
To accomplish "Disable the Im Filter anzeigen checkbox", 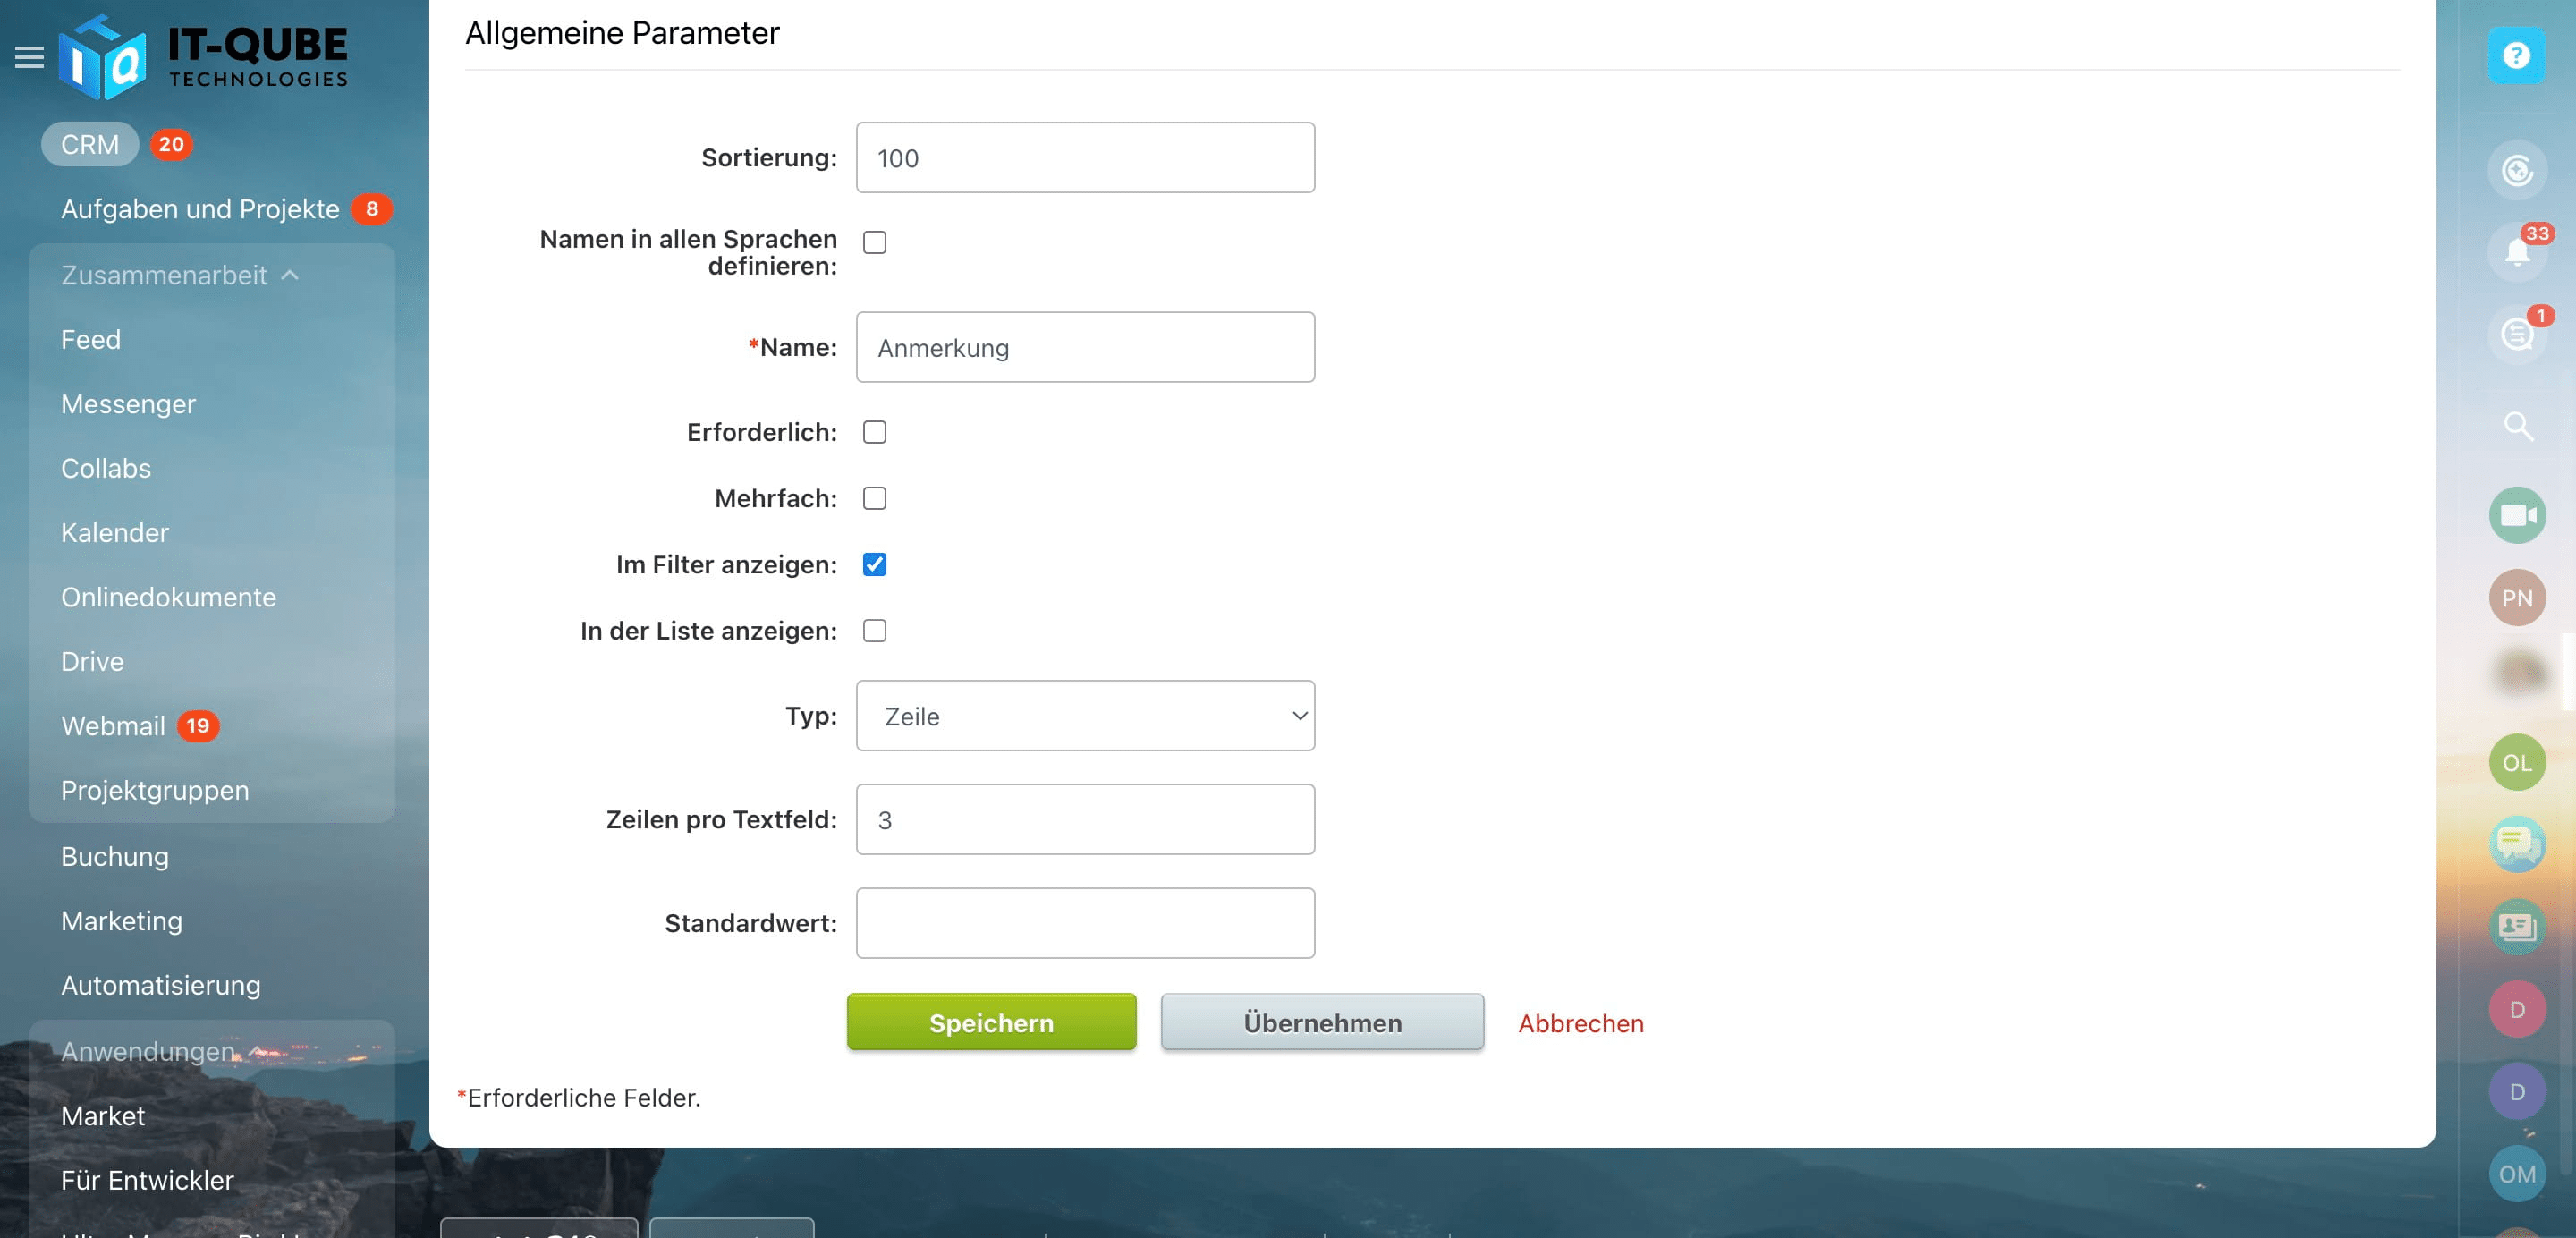I will tap(874, 564).
